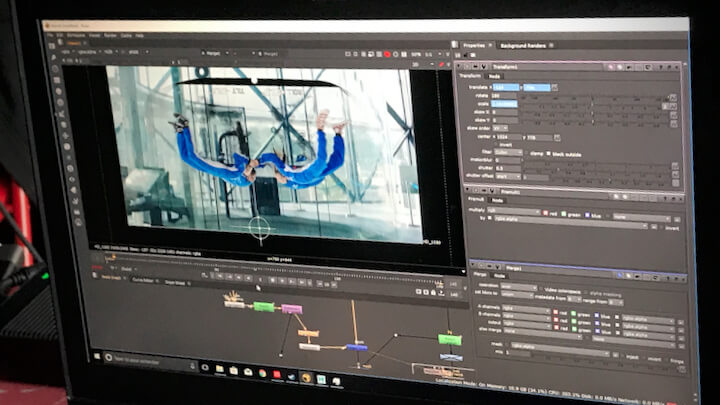Image resolution: width=720 pixels, height=405 pixels.
Task: Jump to first frame in playback controls
Action: pos(220,276)
